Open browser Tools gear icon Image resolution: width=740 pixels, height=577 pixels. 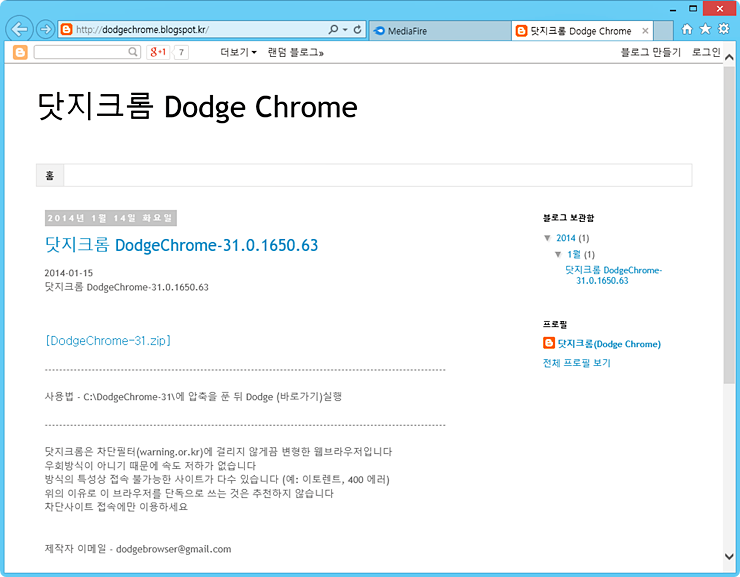(x=723, y=29)
